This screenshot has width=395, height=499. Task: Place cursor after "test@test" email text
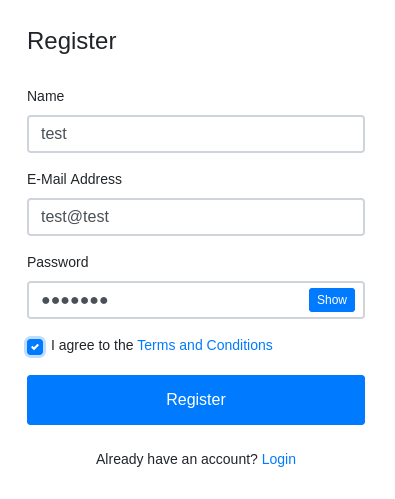click(x=109, y=217)
